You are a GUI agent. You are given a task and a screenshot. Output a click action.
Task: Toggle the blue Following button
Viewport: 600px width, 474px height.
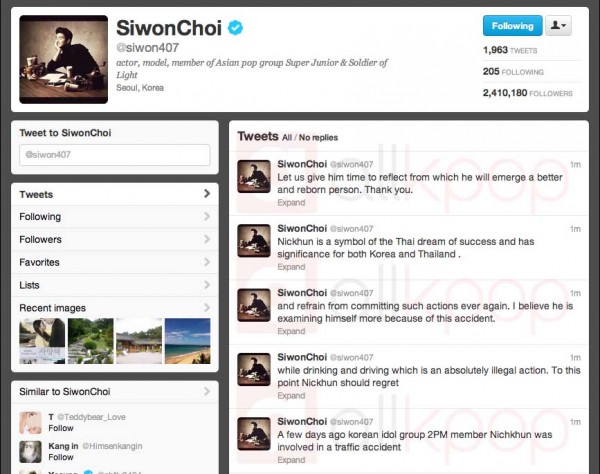512,26
